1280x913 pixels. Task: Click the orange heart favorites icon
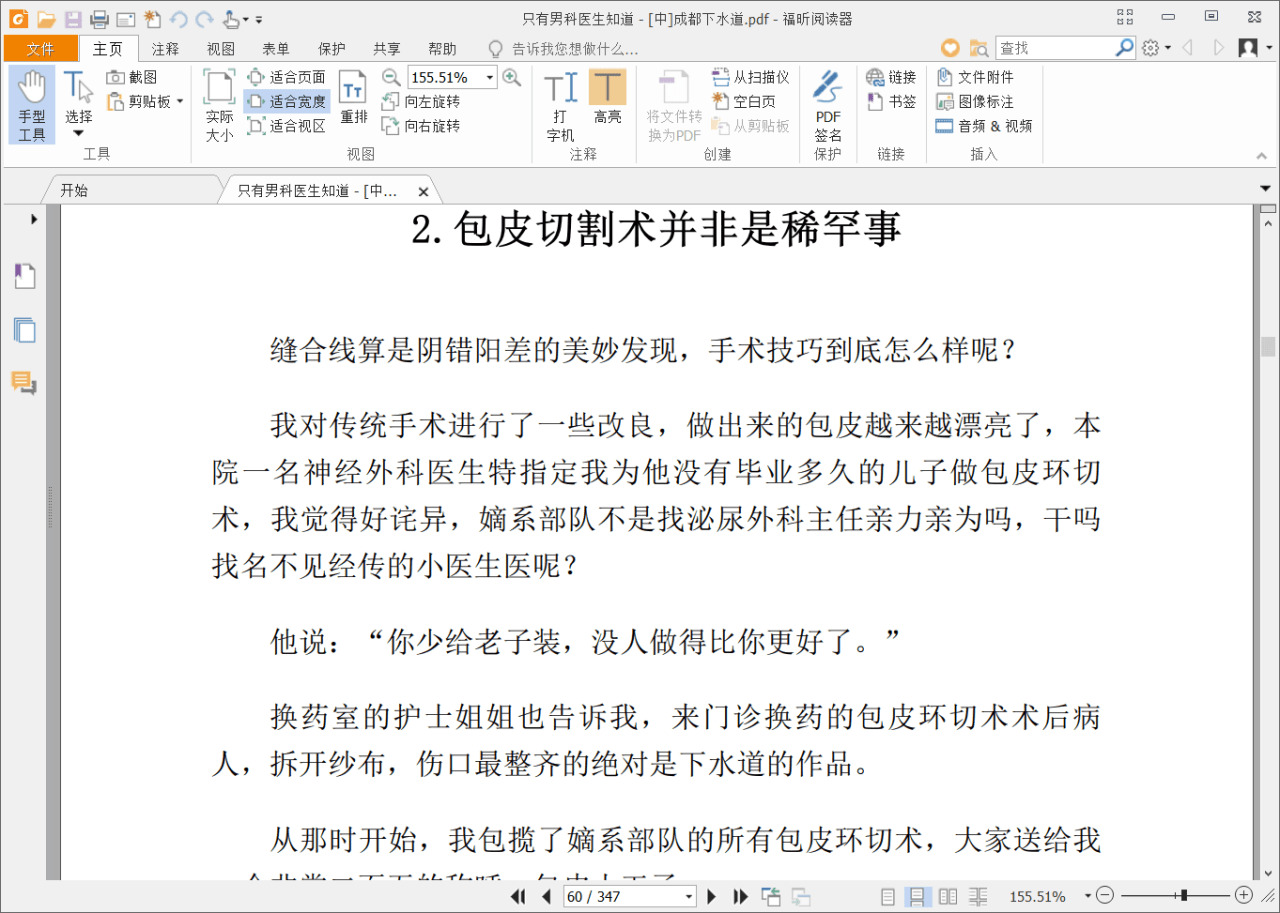tap(950, 48)
